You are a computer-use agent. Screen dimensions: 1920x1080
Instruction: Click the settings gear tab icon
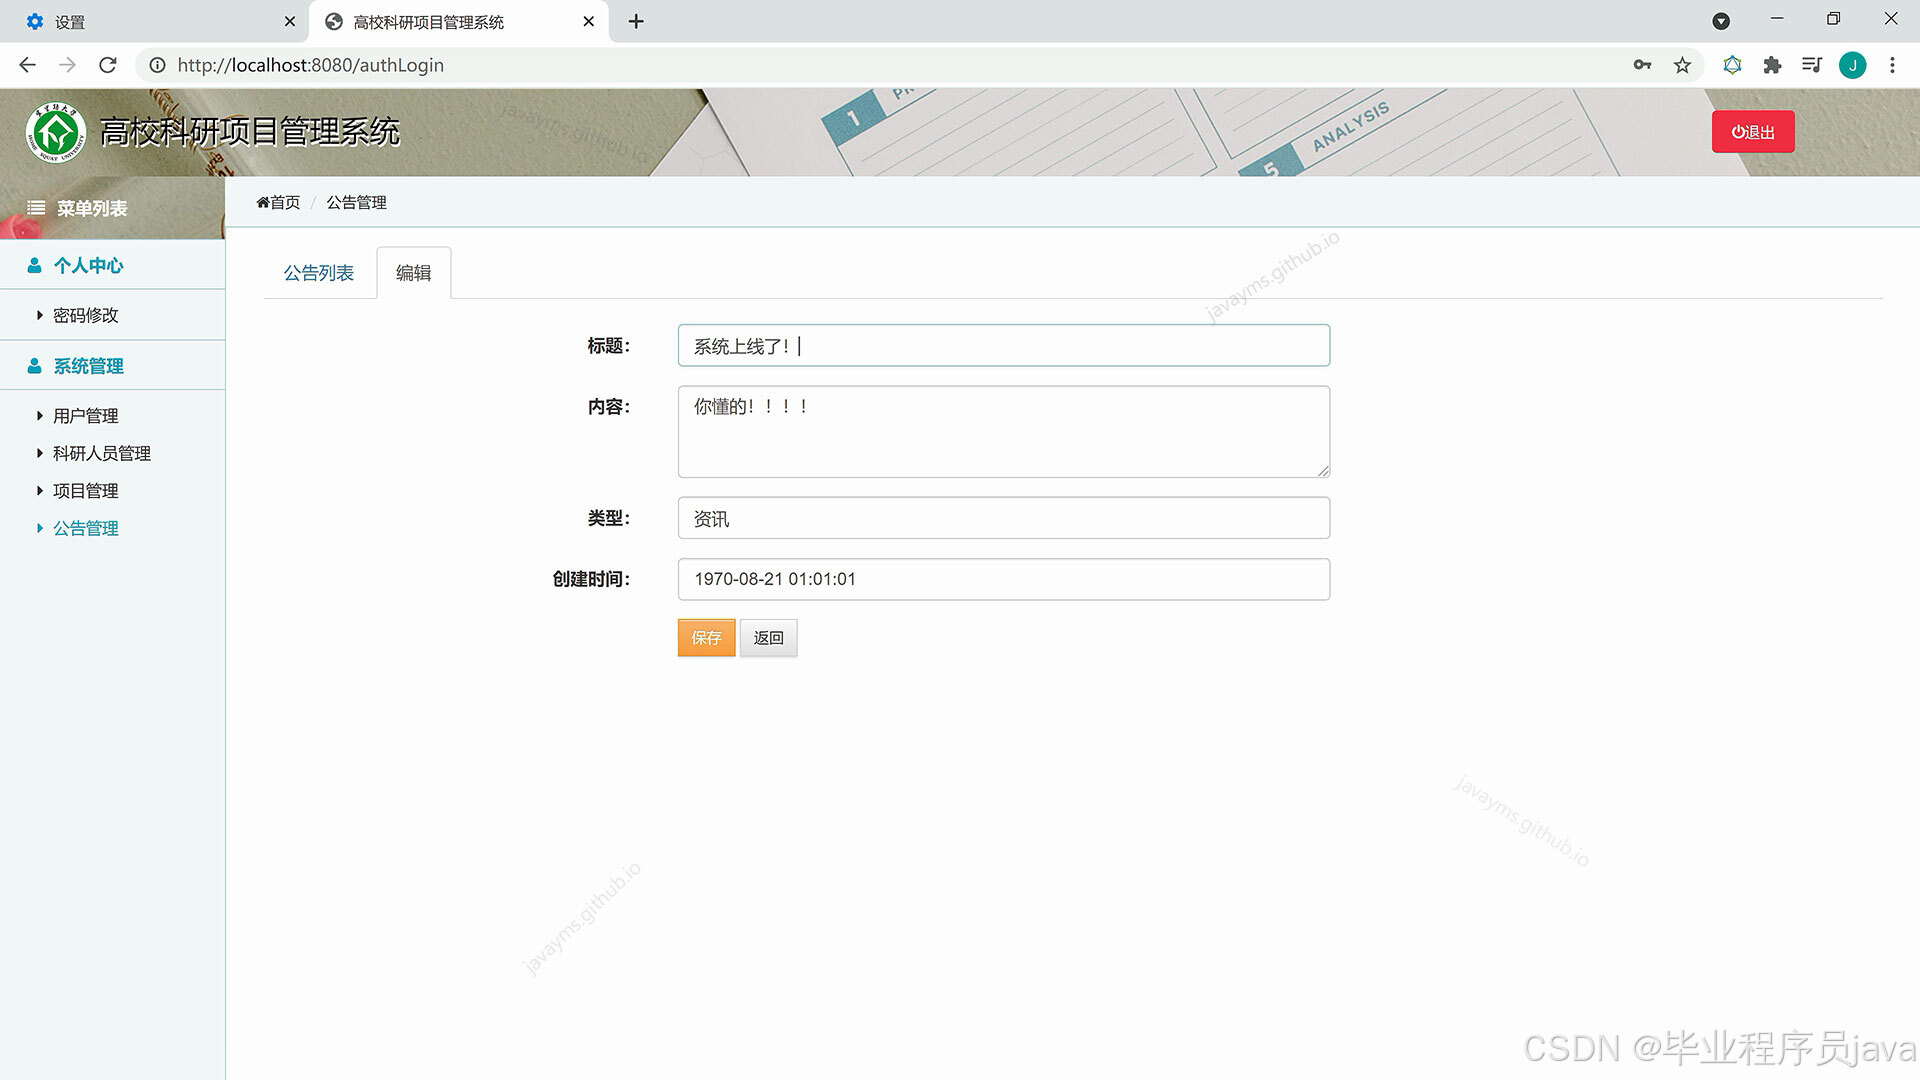35,21
